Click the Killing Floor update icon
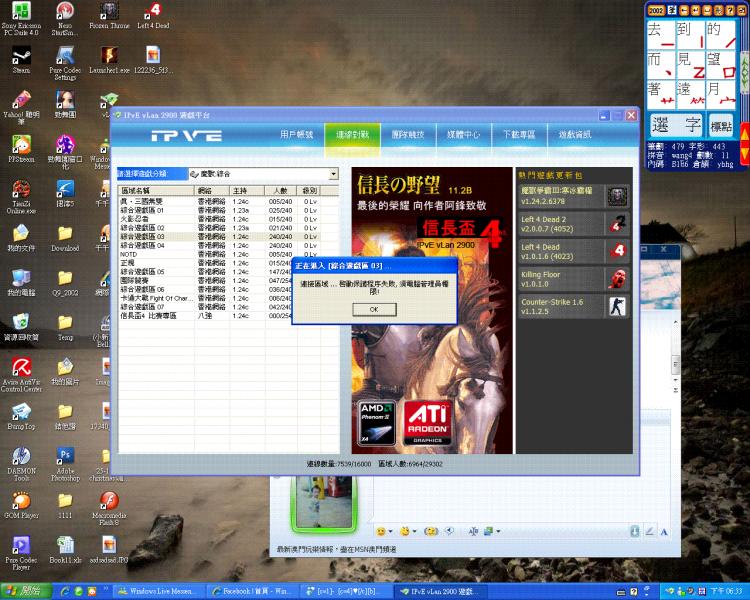 pos(618,279)
